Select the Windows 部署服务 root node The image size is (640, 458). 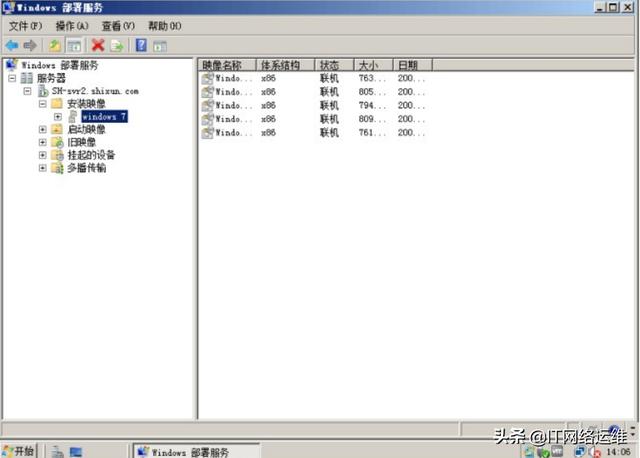(60, 65)
